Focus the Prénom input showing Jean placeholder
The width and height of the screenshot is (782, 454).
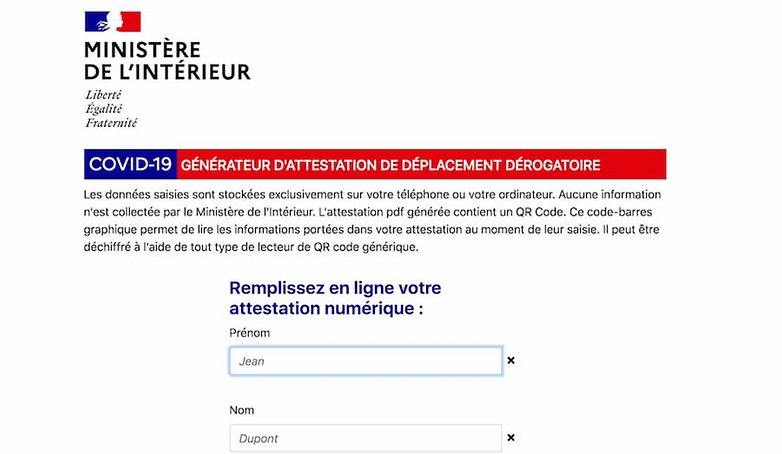[366, 361]
